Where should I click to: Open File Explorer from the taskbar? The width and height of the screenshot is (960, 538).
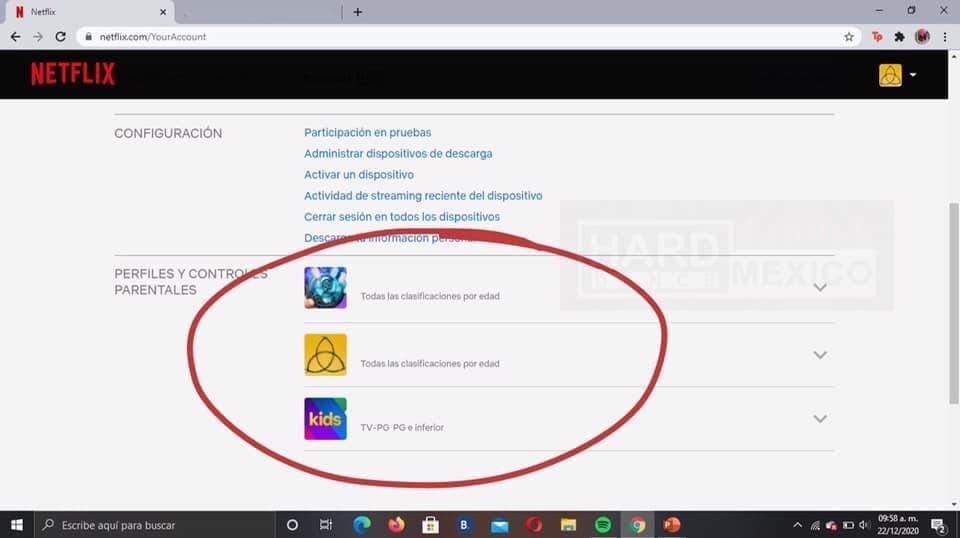(x=568, y=525)
